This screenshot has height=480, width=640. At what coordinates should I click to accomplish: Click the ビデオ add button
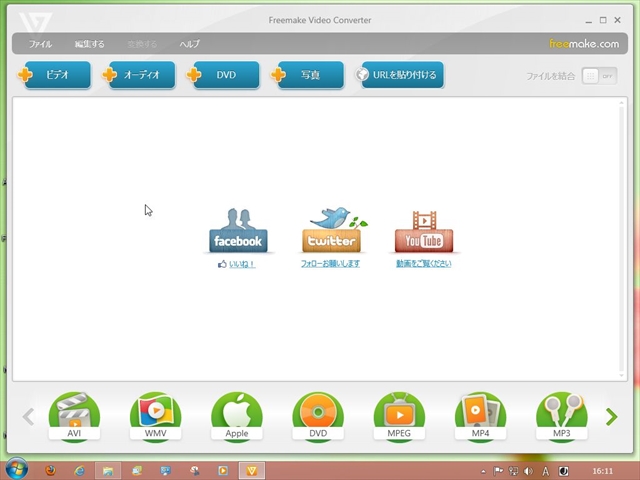pyautogui.click(x=57, y=75)
